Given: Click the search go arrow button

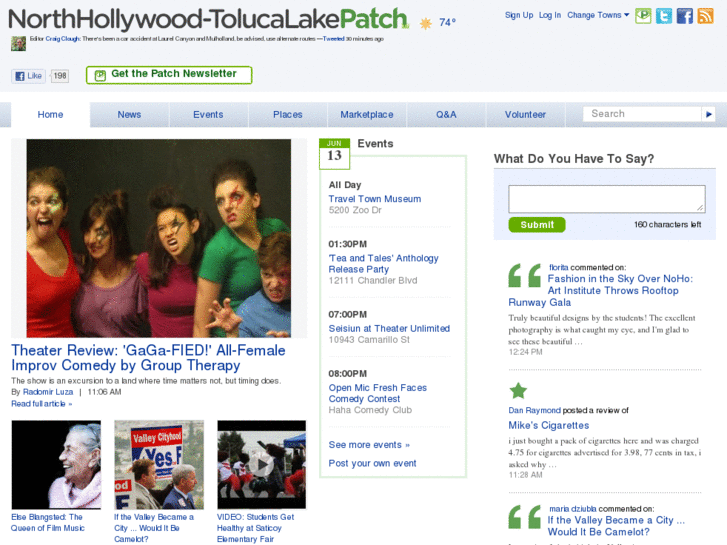Looking at the screenshot, I should (708, 114).
